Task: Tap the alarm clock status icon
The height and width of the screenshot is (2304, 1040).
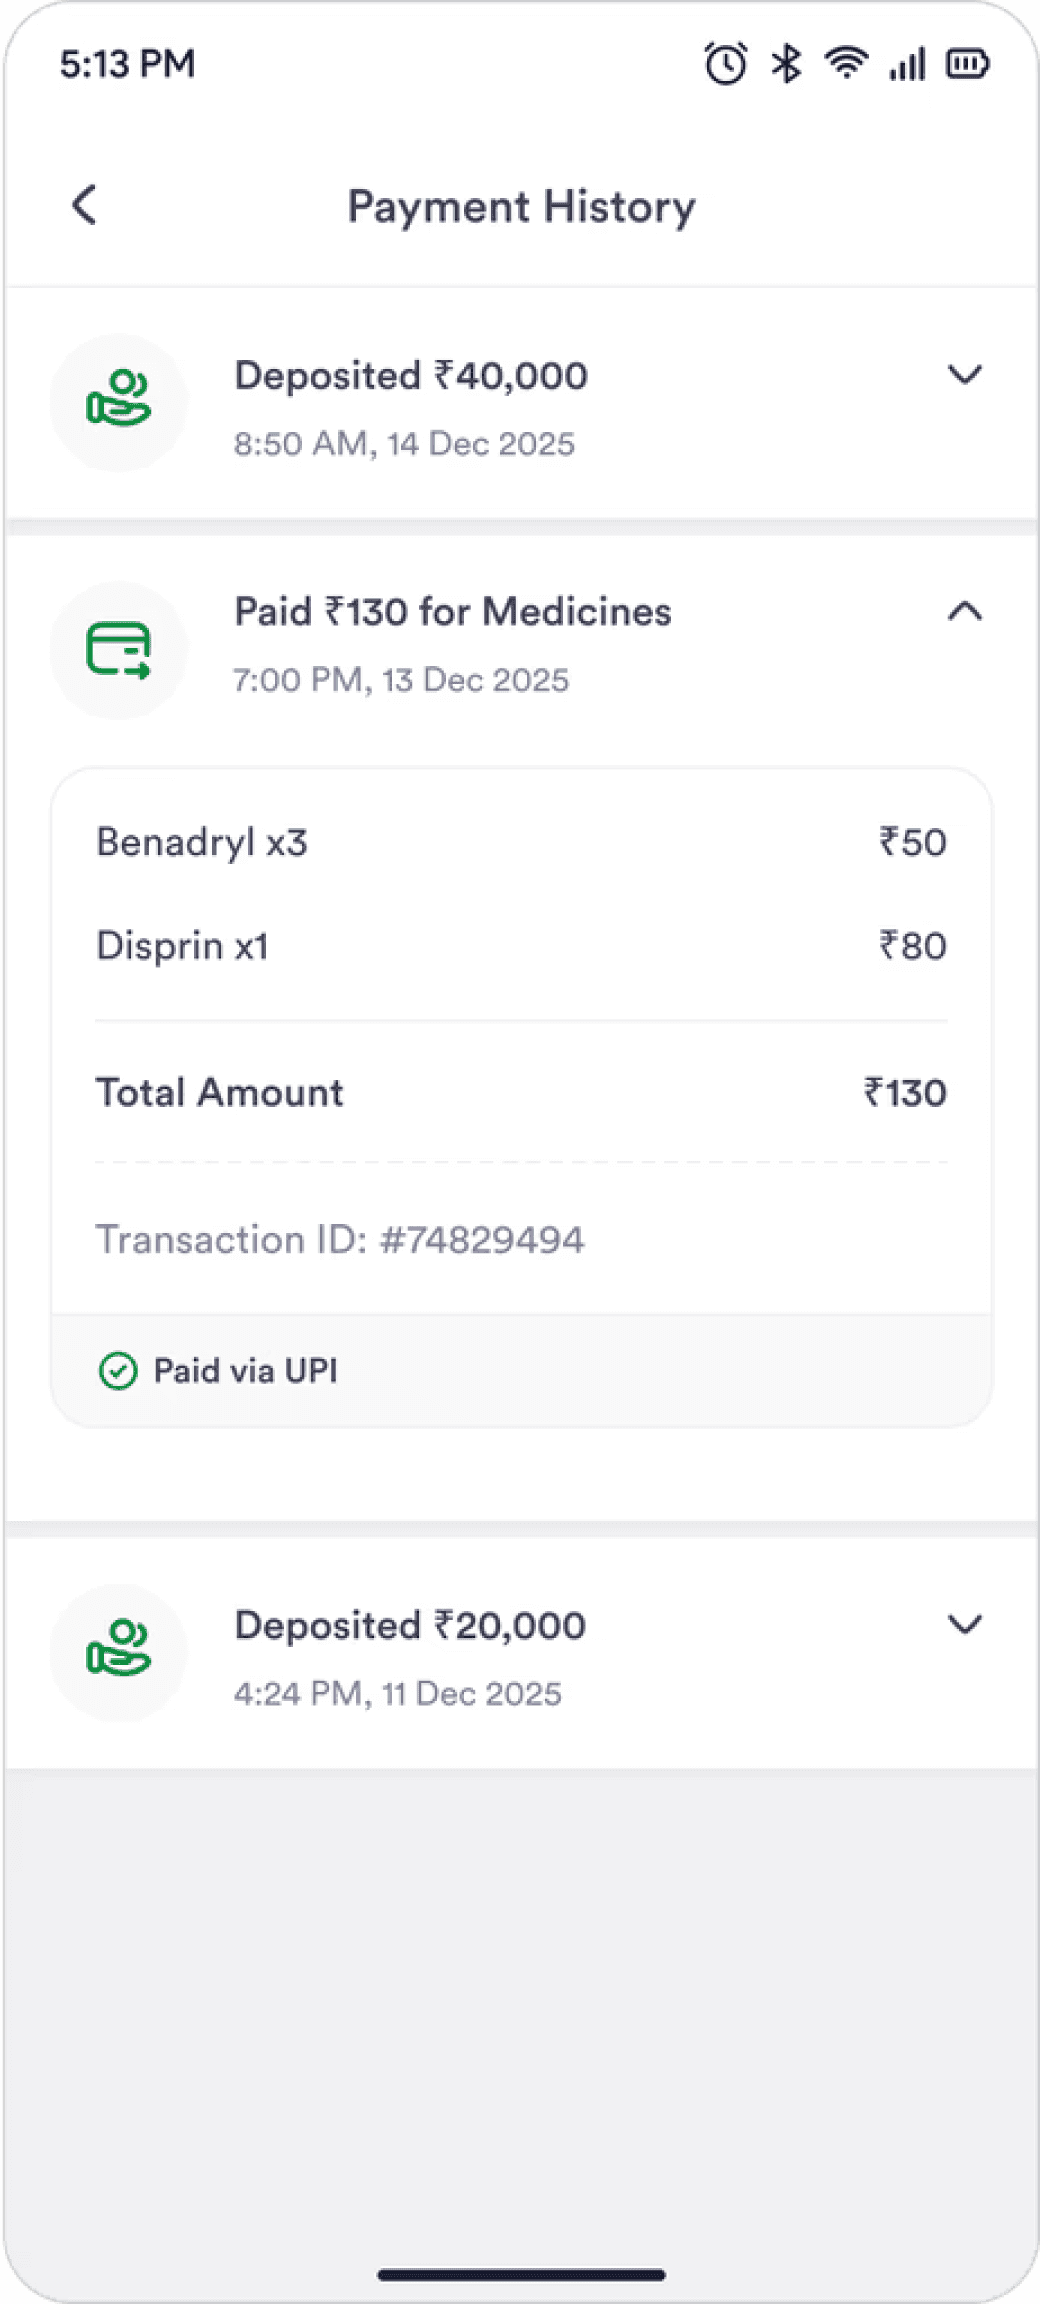Action: point(725,64)
